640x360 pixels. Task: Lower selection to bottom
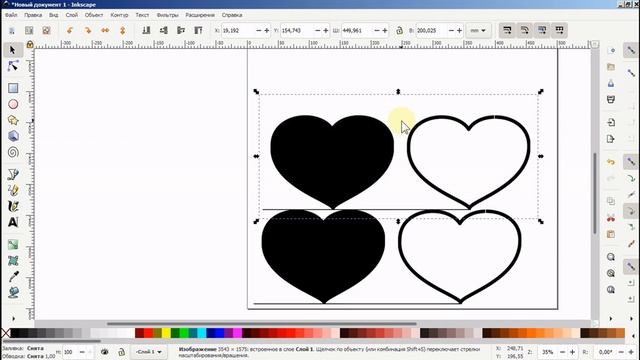pos(146,31)
